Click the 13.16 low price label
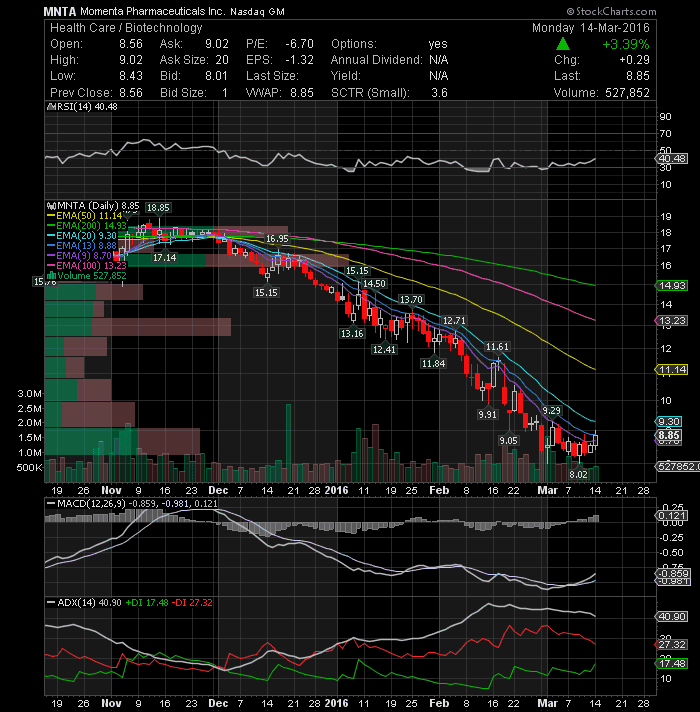 tap(352, 334)
